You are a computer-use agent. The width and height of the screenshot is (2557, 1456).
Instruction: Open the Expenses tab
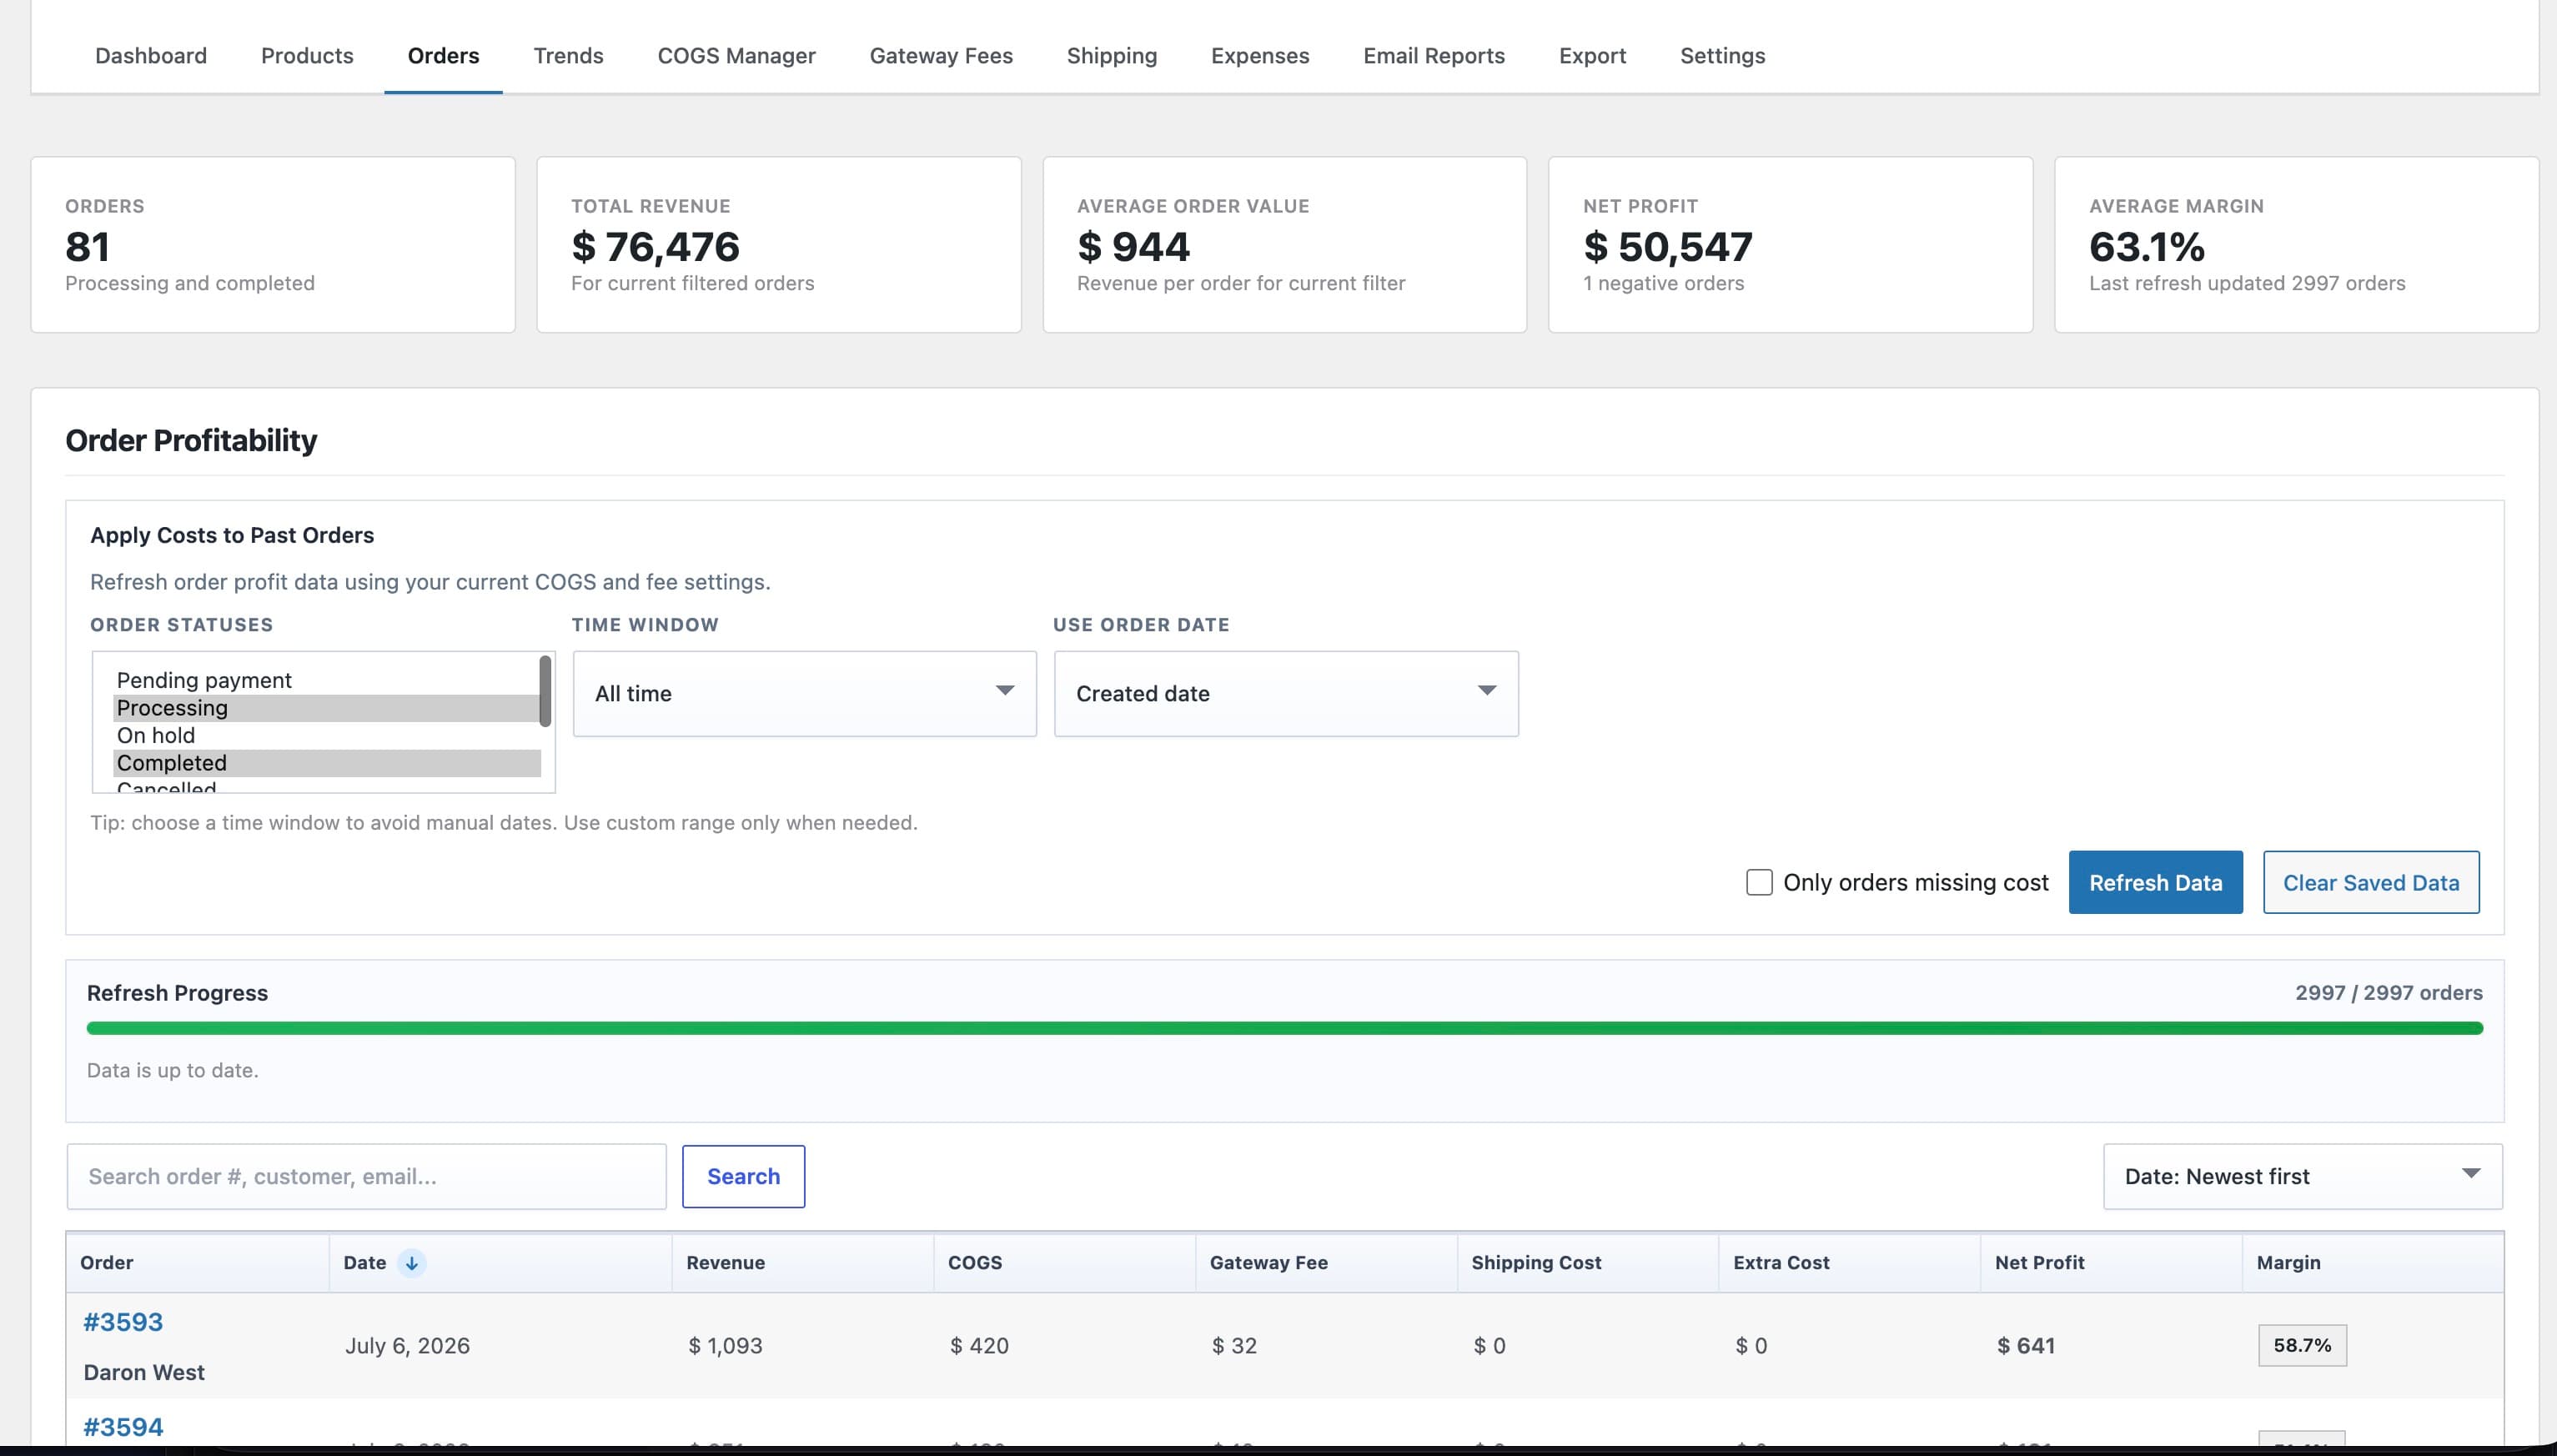coord(1260,56)
